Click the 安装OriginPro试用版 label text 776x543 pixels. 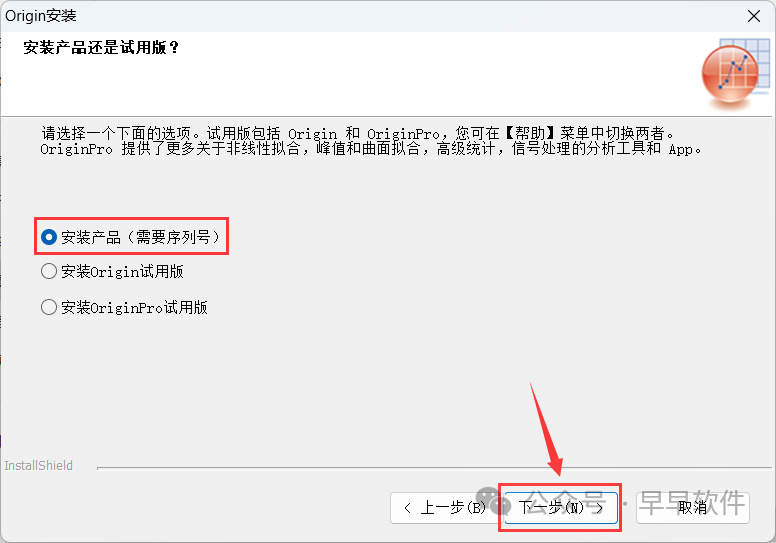click(x=134, y=307)
